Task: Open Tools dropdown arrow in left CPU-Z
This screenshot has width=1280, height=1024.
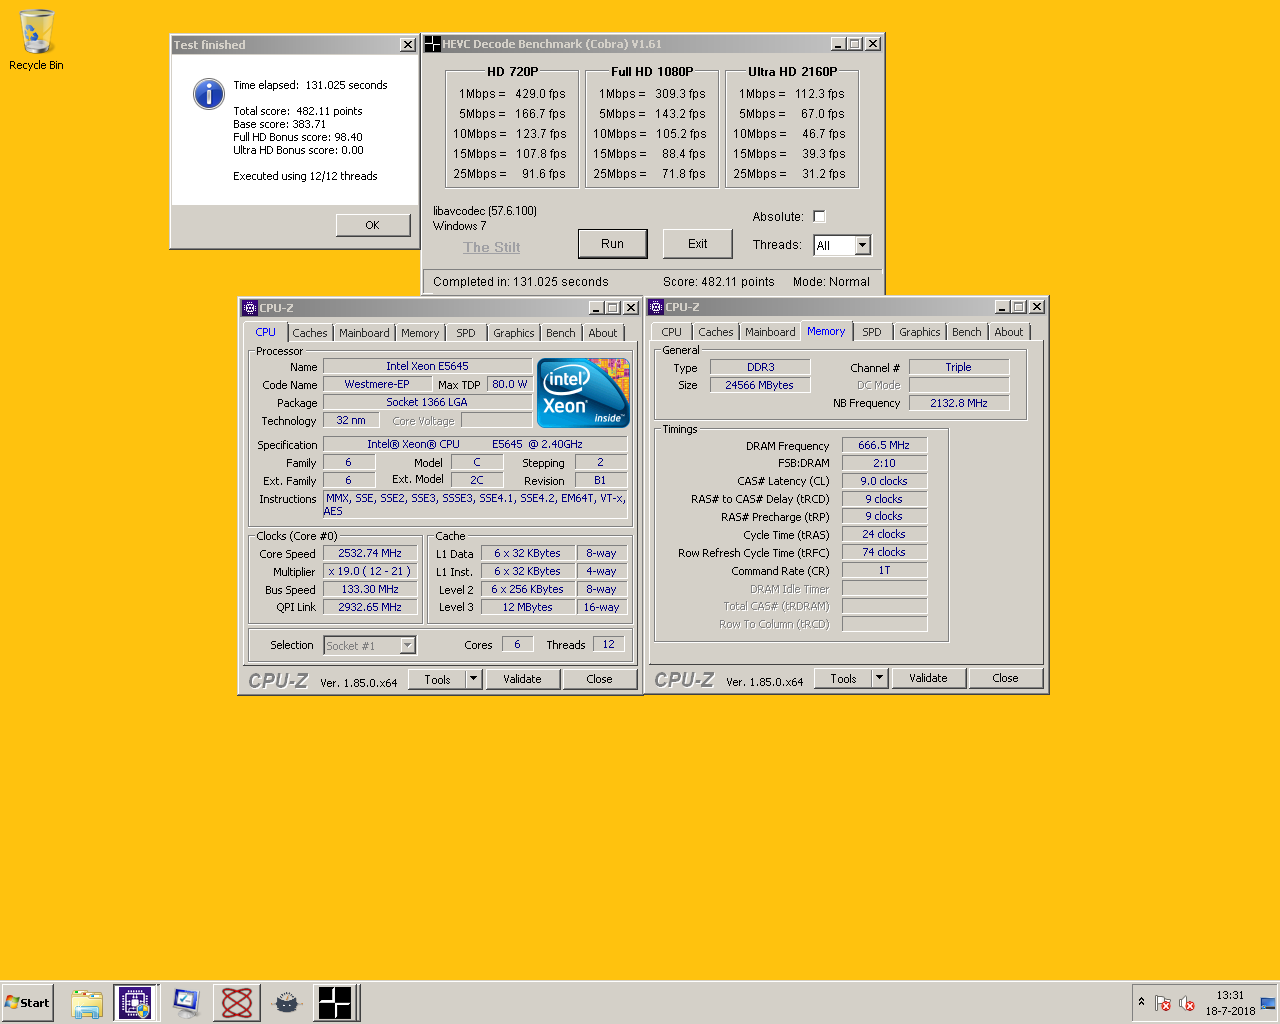Action: point(474,679)
